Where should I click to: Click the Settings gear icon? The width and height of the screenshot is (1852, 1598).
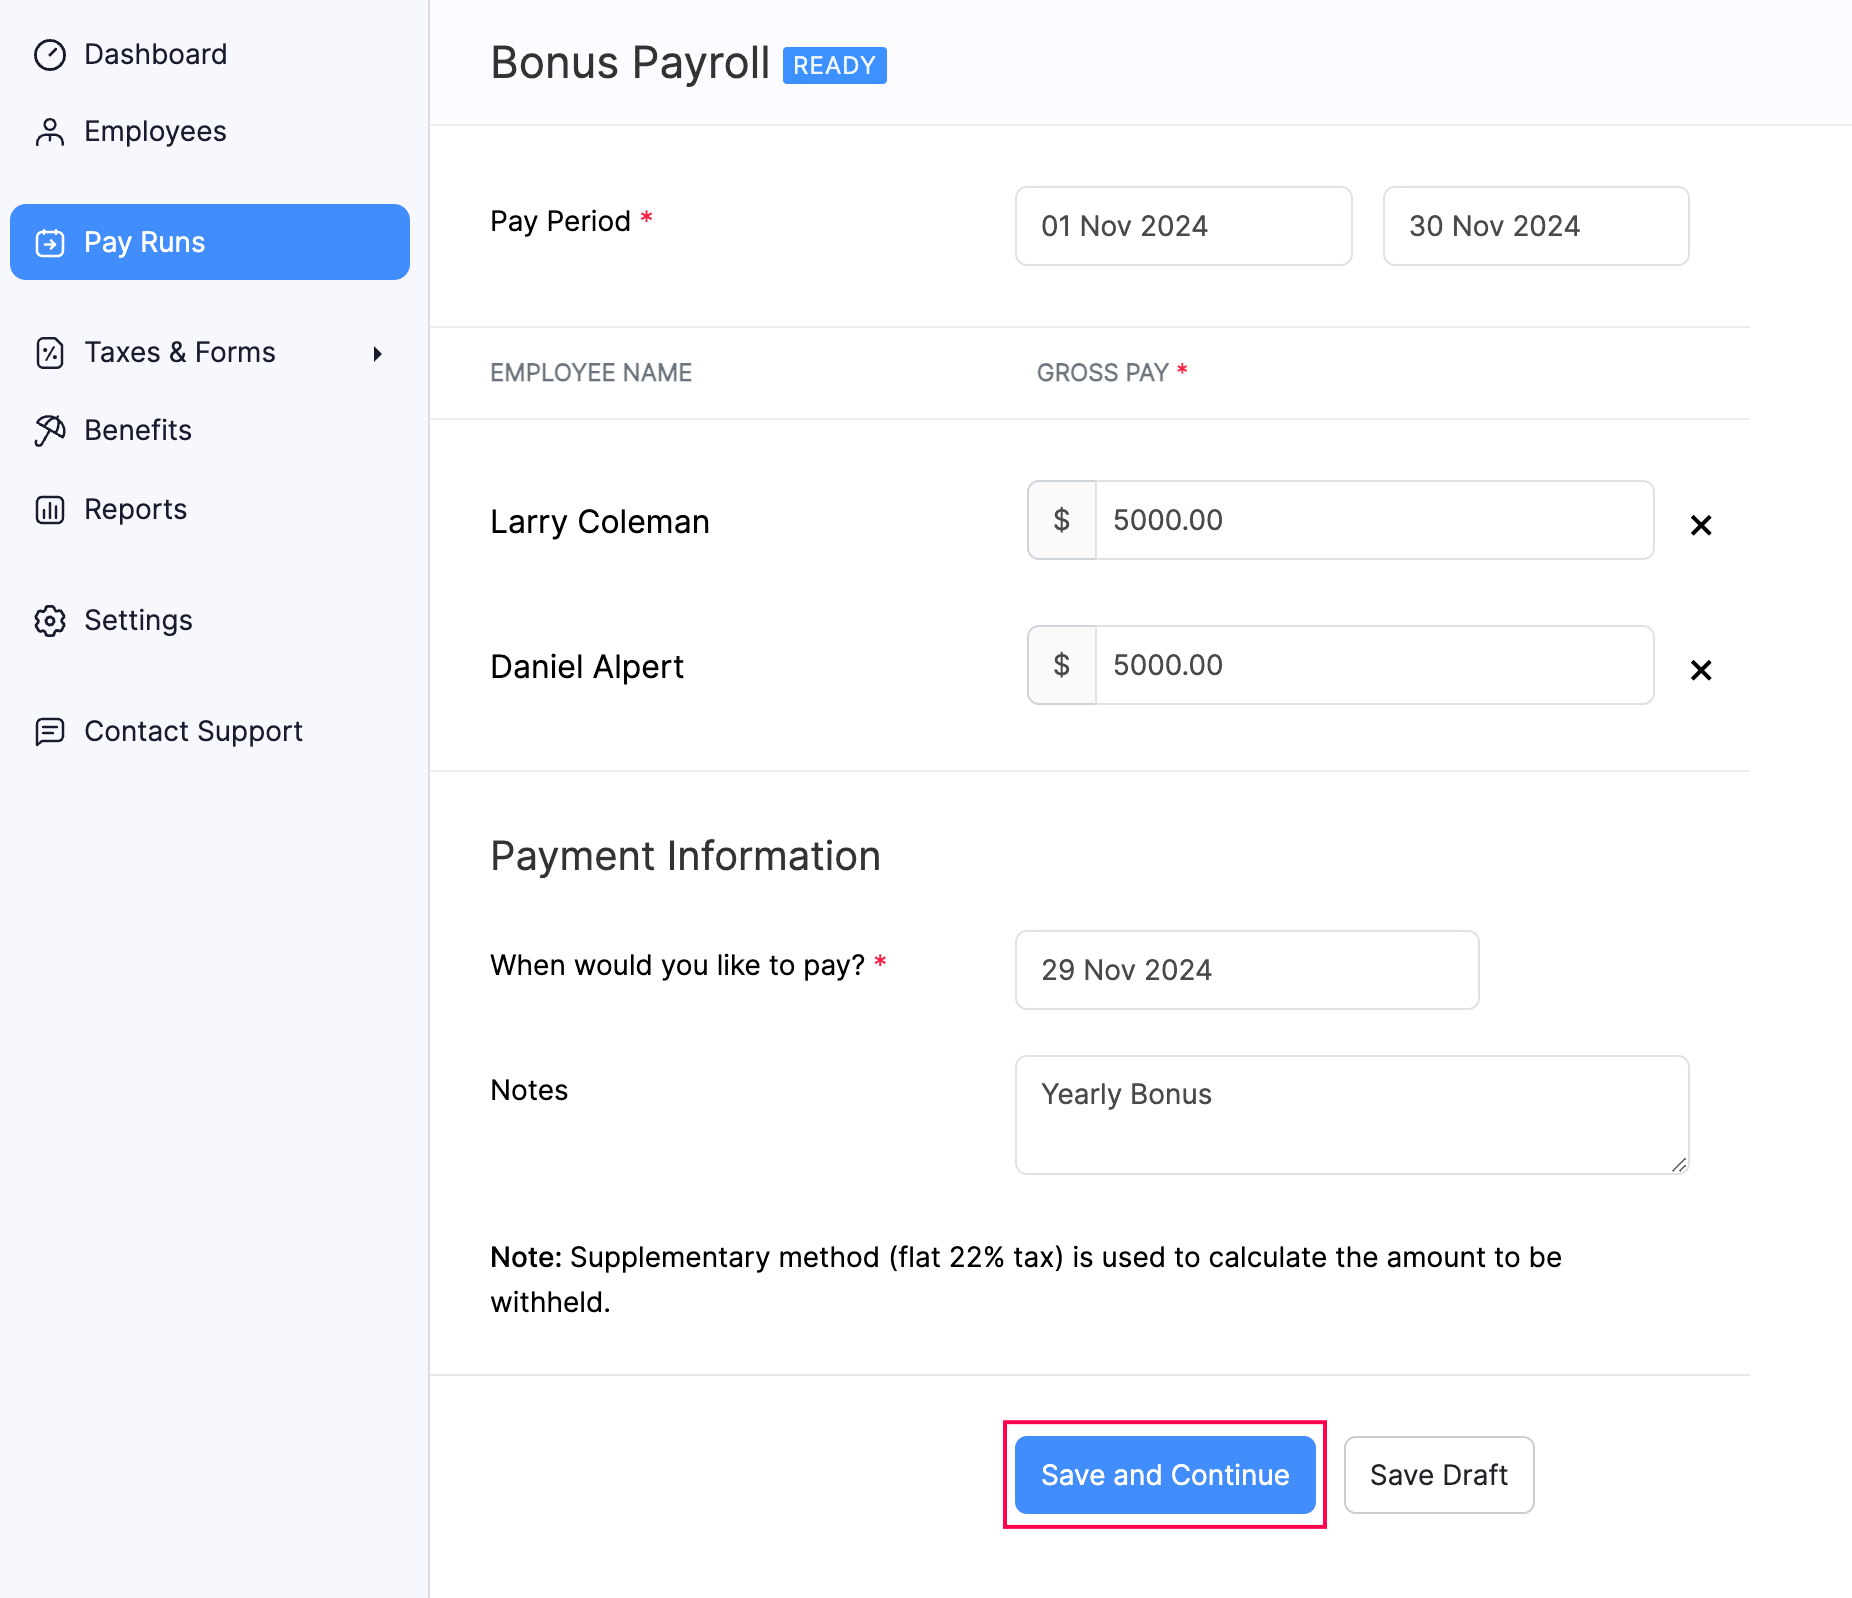point(51,620)
